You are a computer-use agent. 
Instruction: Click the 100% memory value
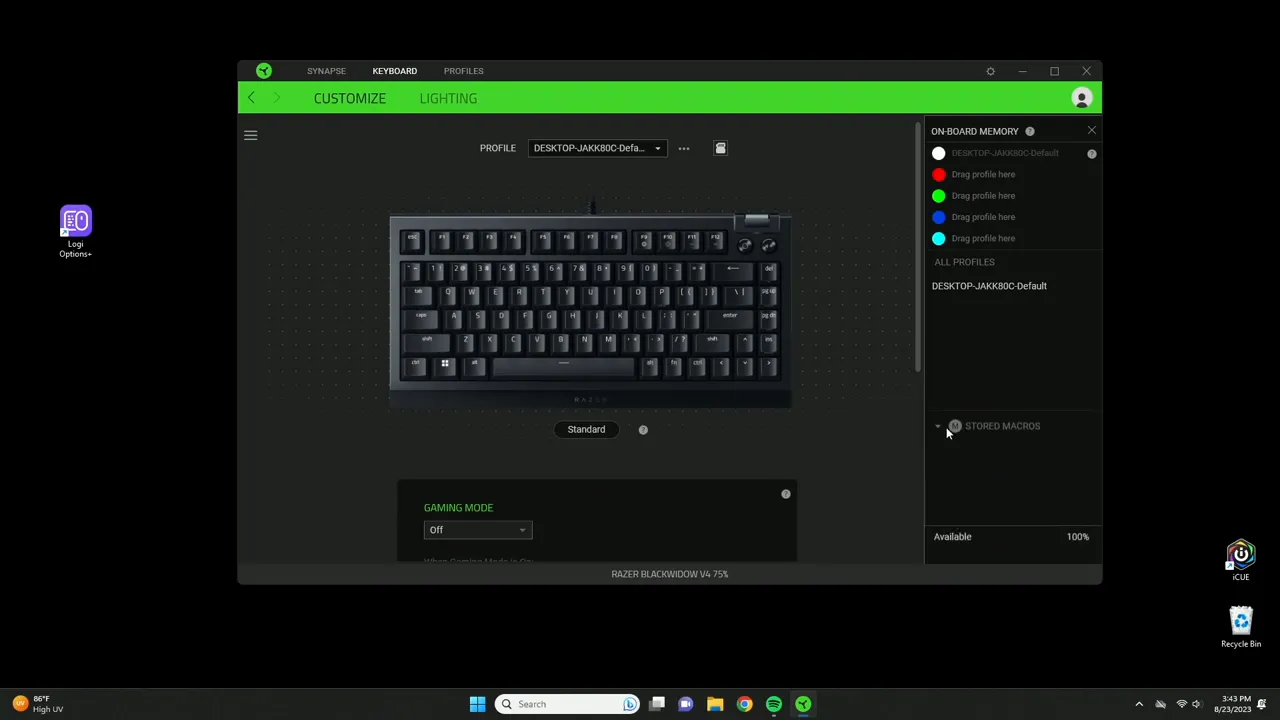point(1077,537)
